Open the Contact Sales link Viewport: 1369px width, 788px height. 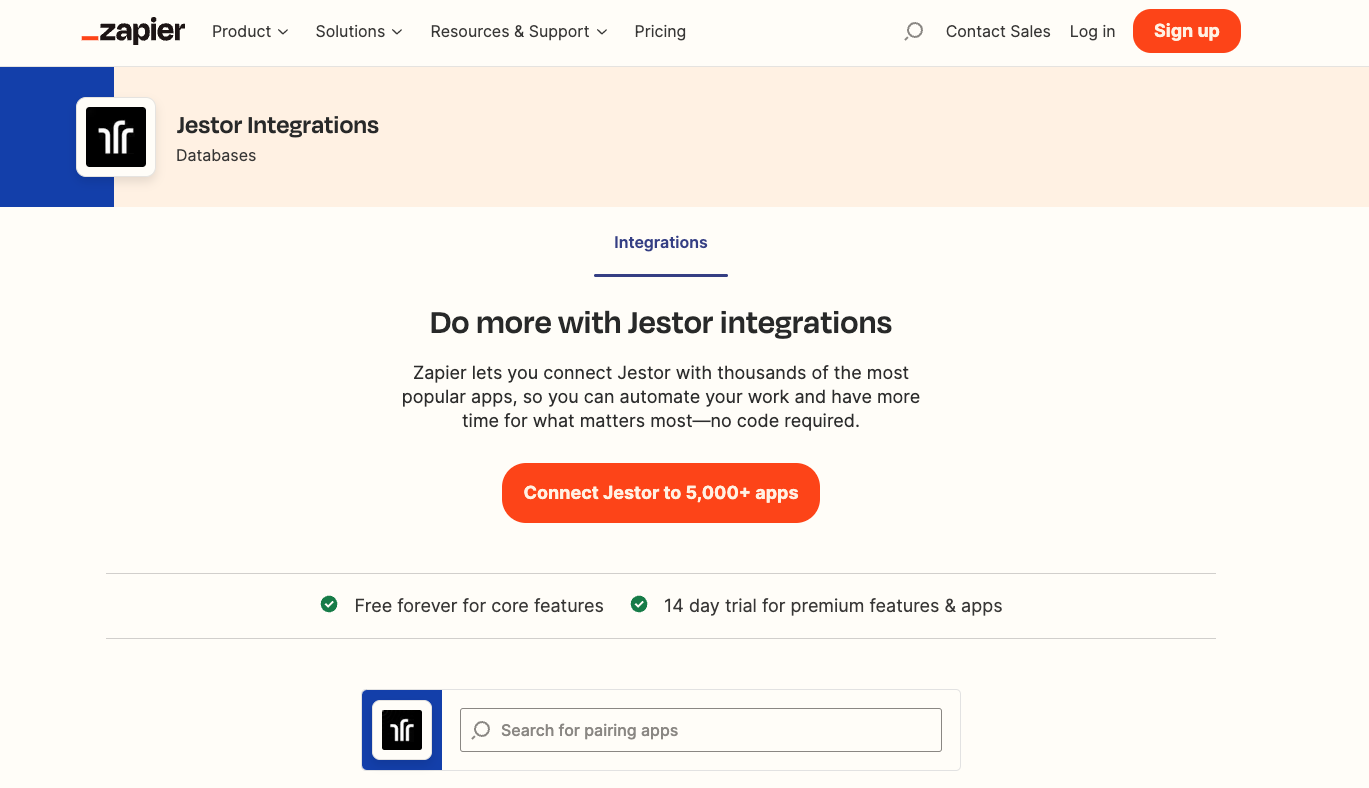(998, 32)
